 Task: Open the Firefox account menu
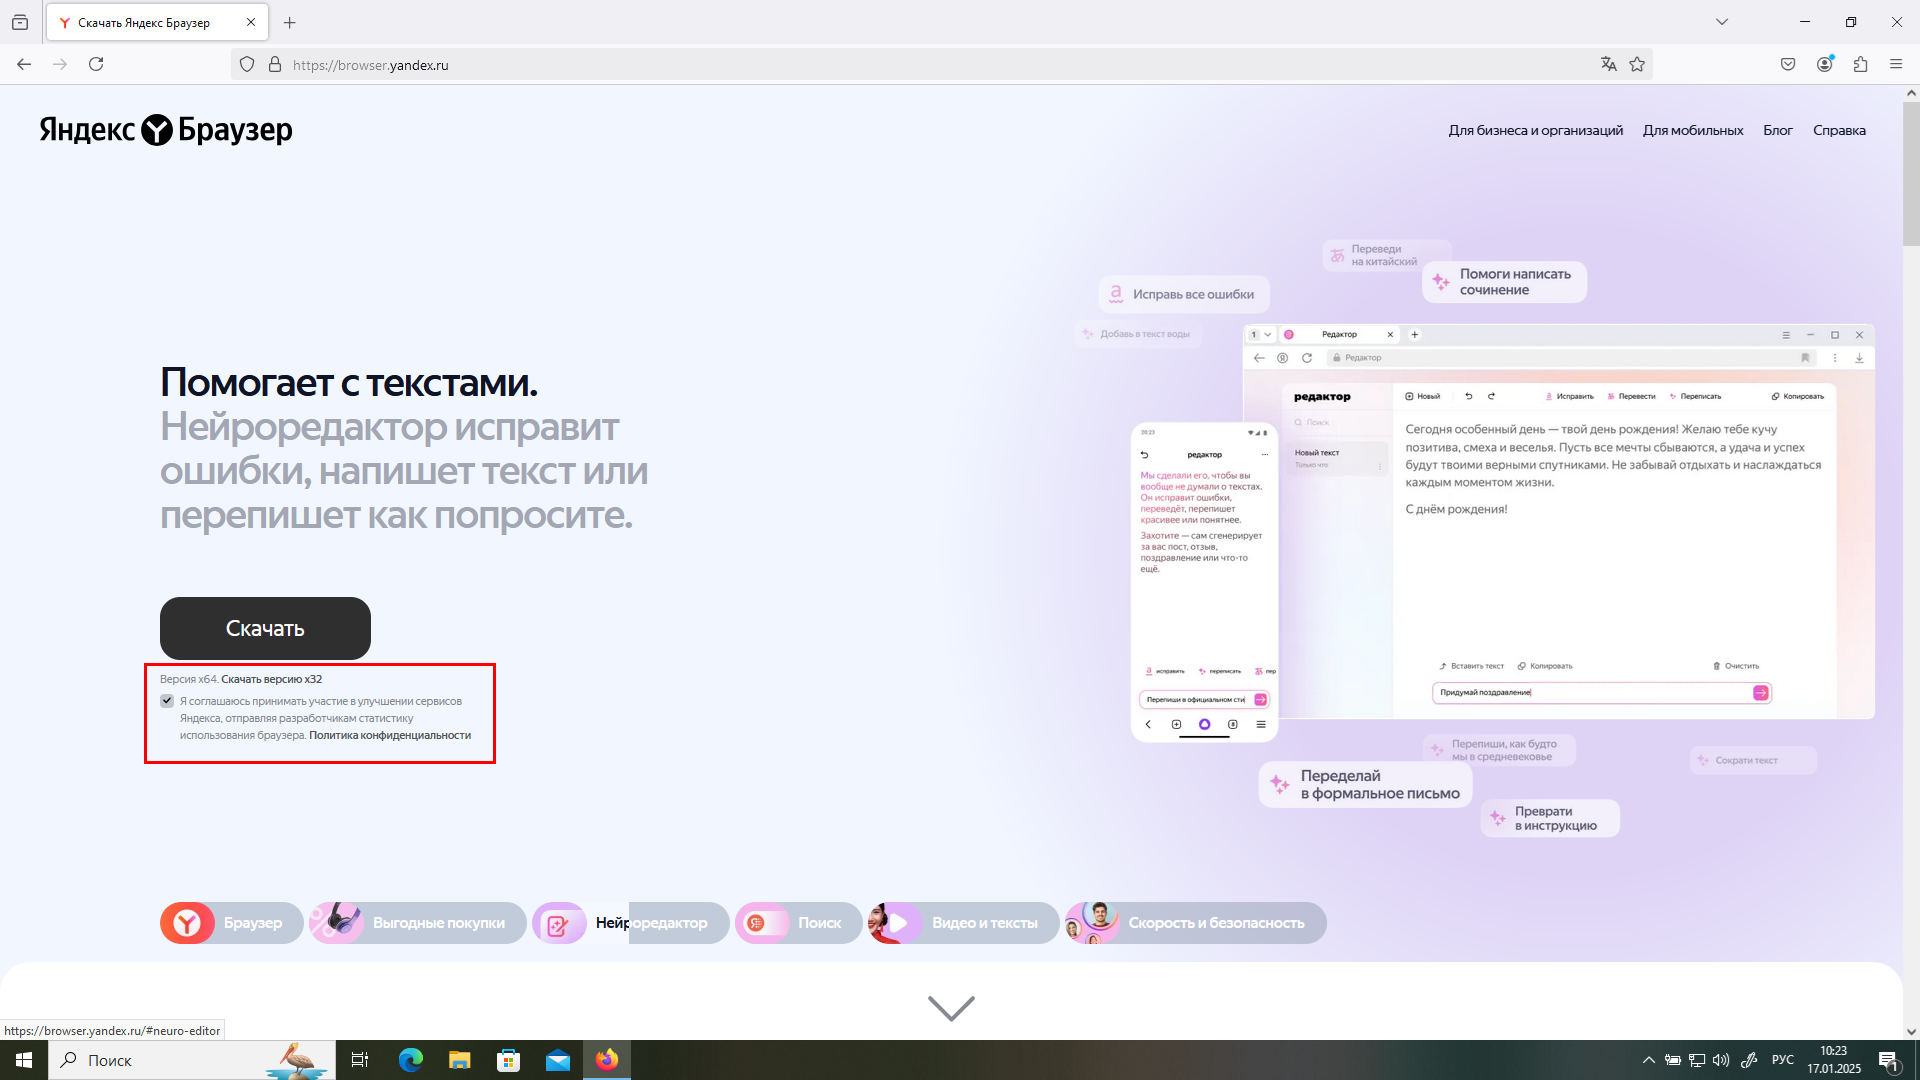[1824, 63]
